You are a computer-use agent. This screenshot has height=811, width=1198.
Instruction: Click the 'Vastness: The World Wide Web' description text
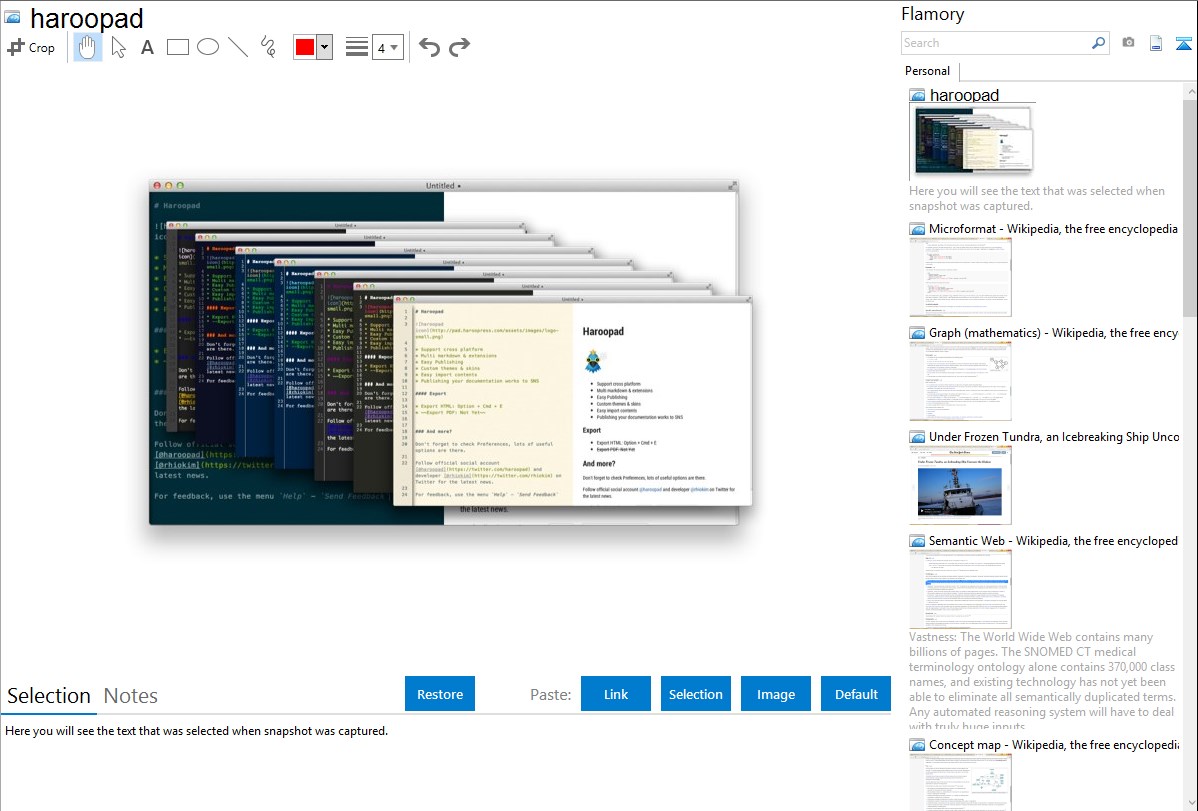pyautogui.click(x=1042, y=681)
